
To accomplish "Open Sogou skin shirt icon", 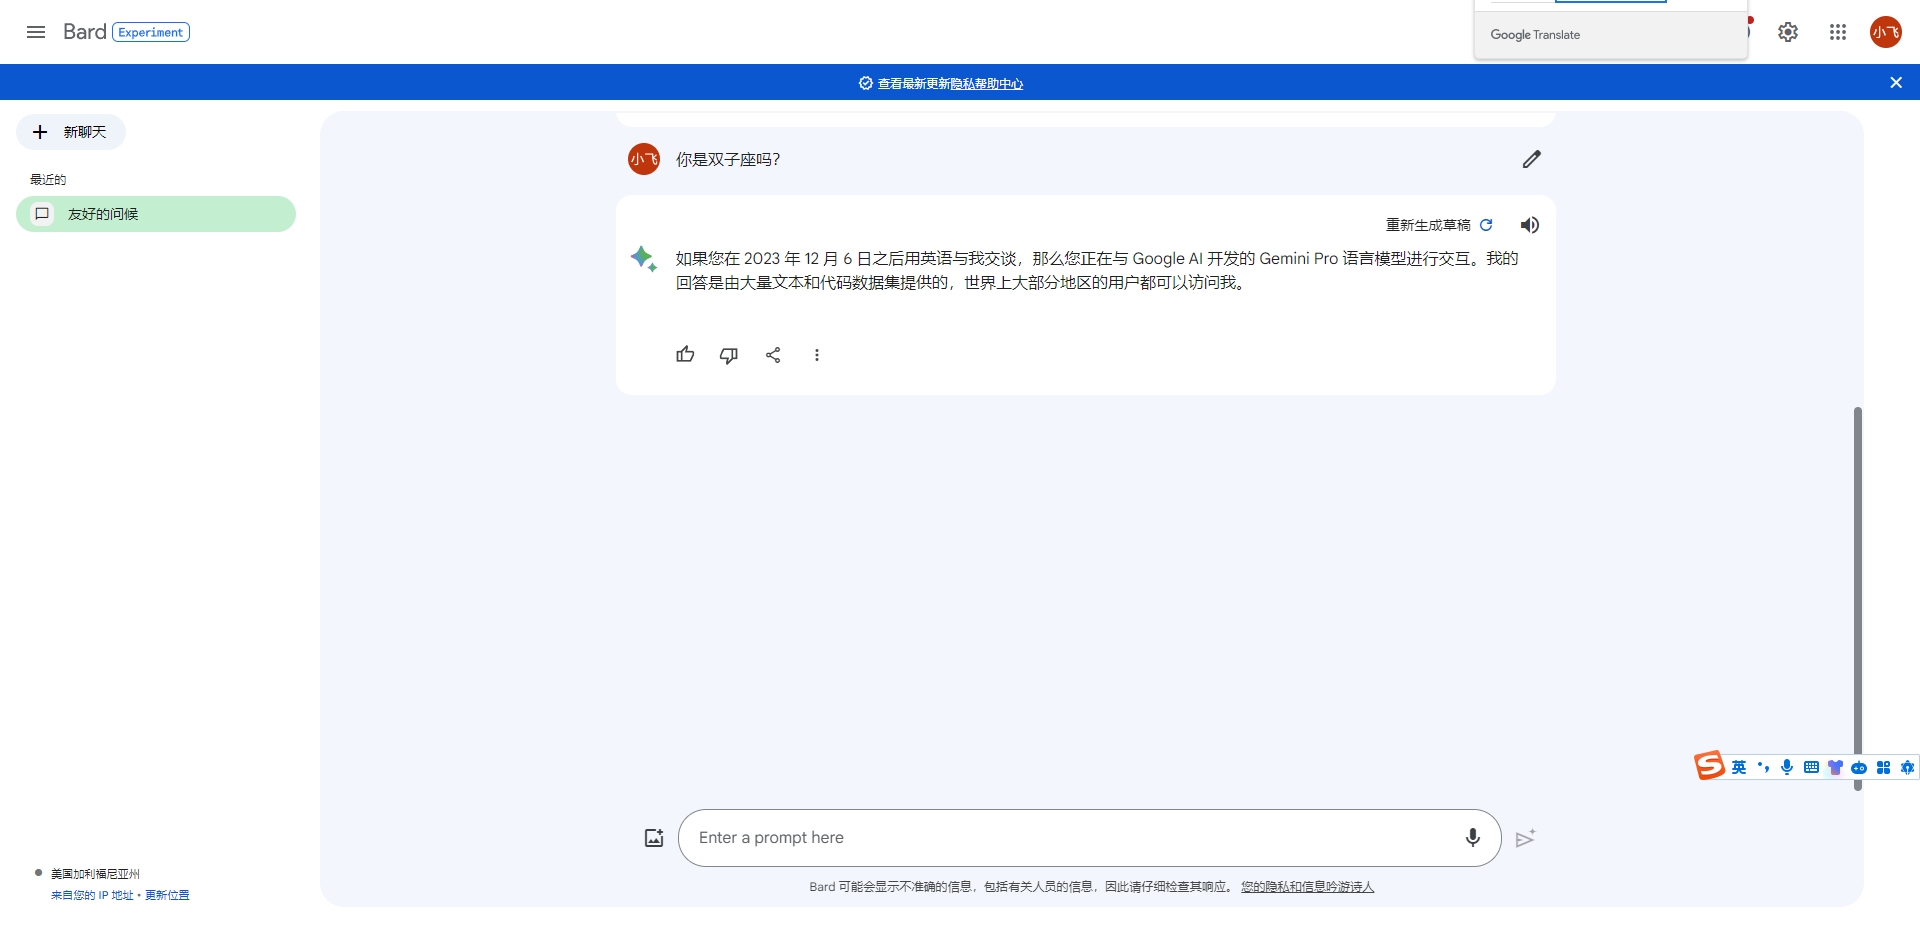I will click(x=1835, y=767).
